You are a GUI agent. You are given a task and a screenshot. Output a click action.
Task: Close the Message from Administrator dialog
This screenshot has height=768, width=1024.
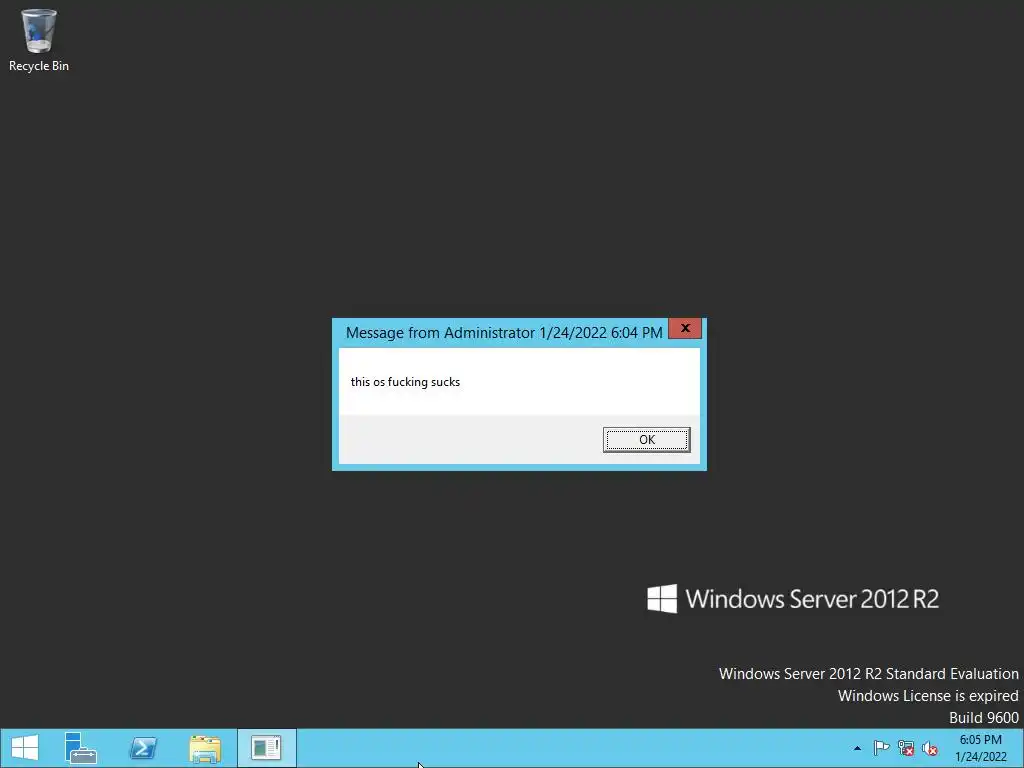point(685,328)
